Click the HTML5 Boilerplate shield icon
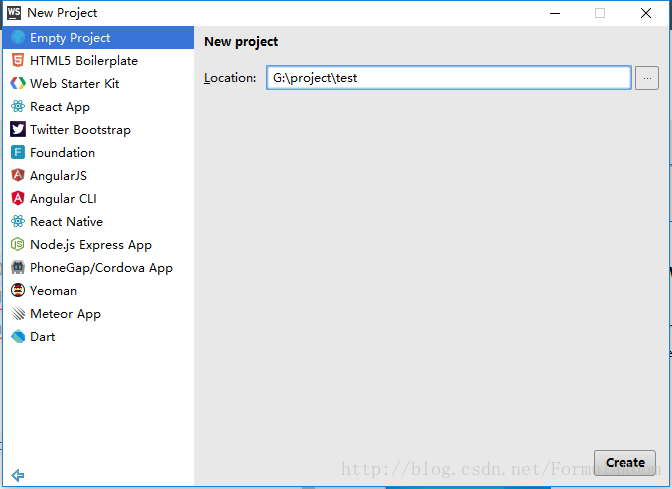This screenshot has width=672, height=489. coord(18,60)
